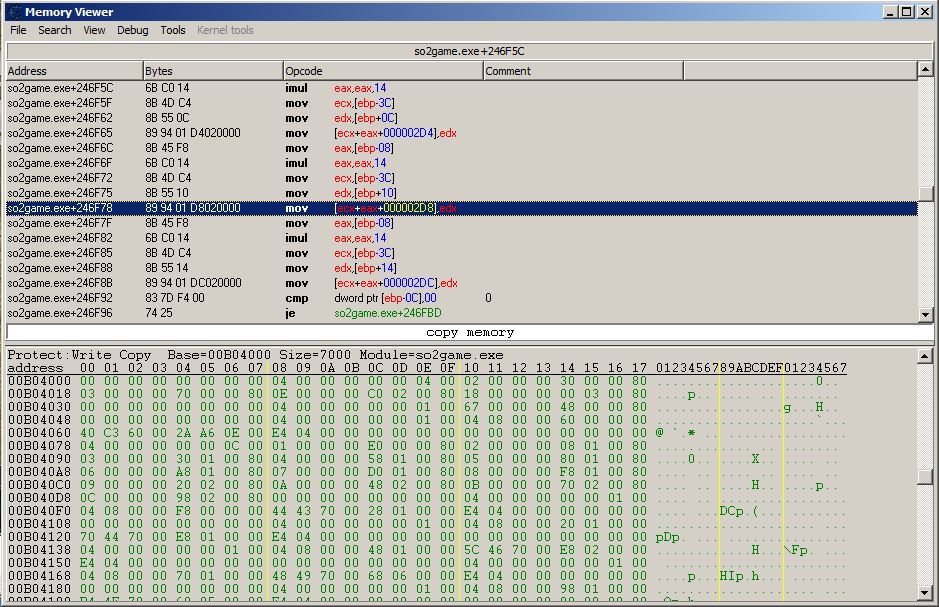Click the Comment column header
The height and width of the screenshot is (607, 939).
click(x=583, y=71)
